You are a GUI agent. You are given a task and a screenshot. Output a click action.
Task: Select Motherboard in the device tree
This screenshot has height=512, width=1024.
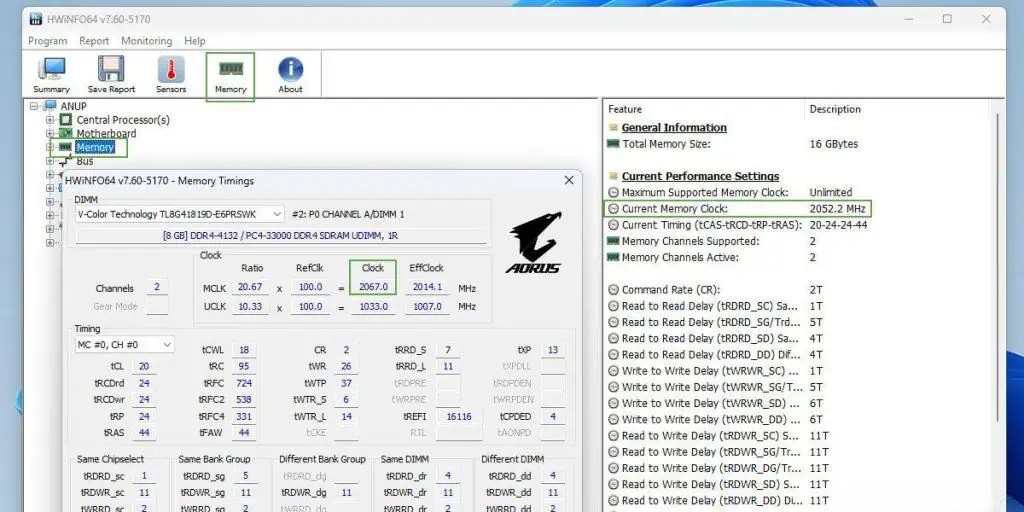pos(106,133)
